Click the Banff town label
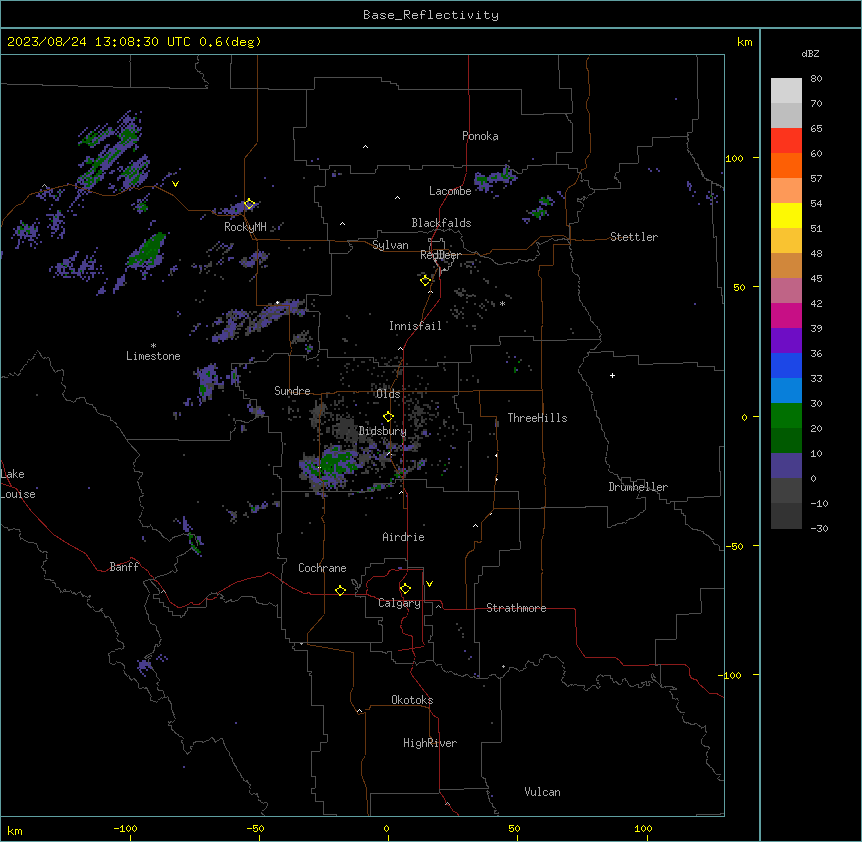 coord(124,567)
